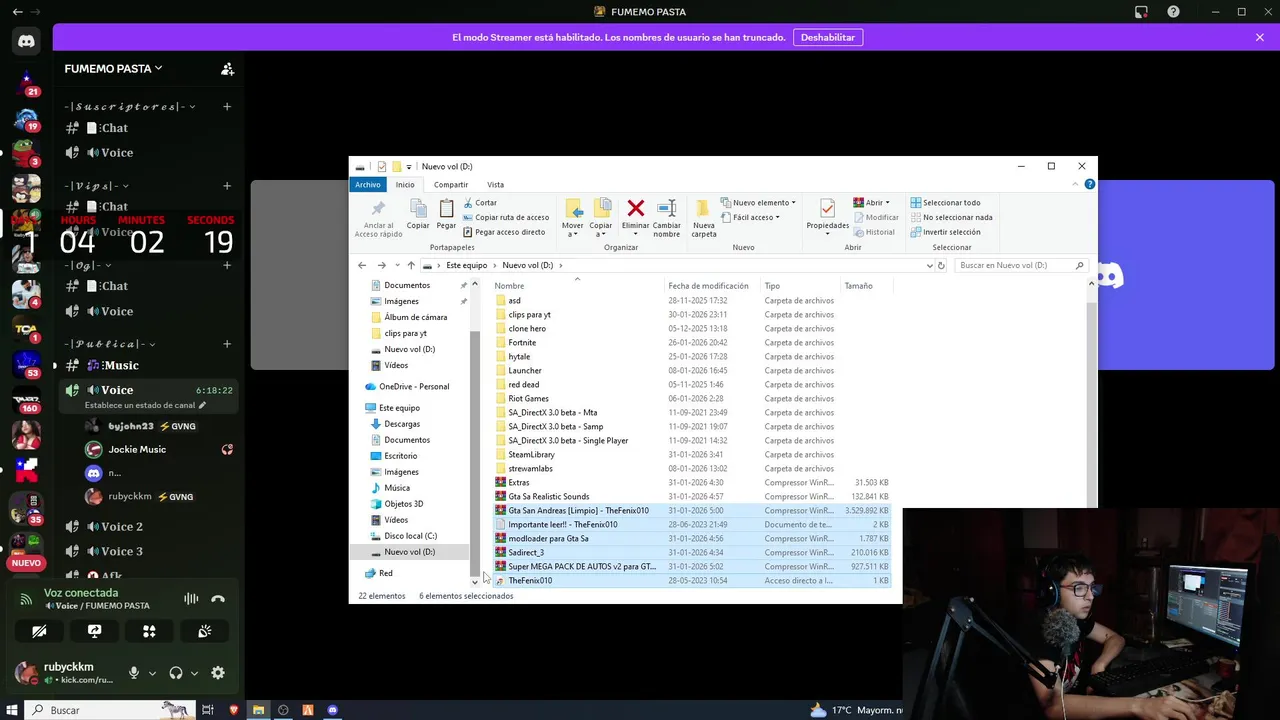Click No seleccionar nada
The image size is (1280, 720).
click(951, 217)
